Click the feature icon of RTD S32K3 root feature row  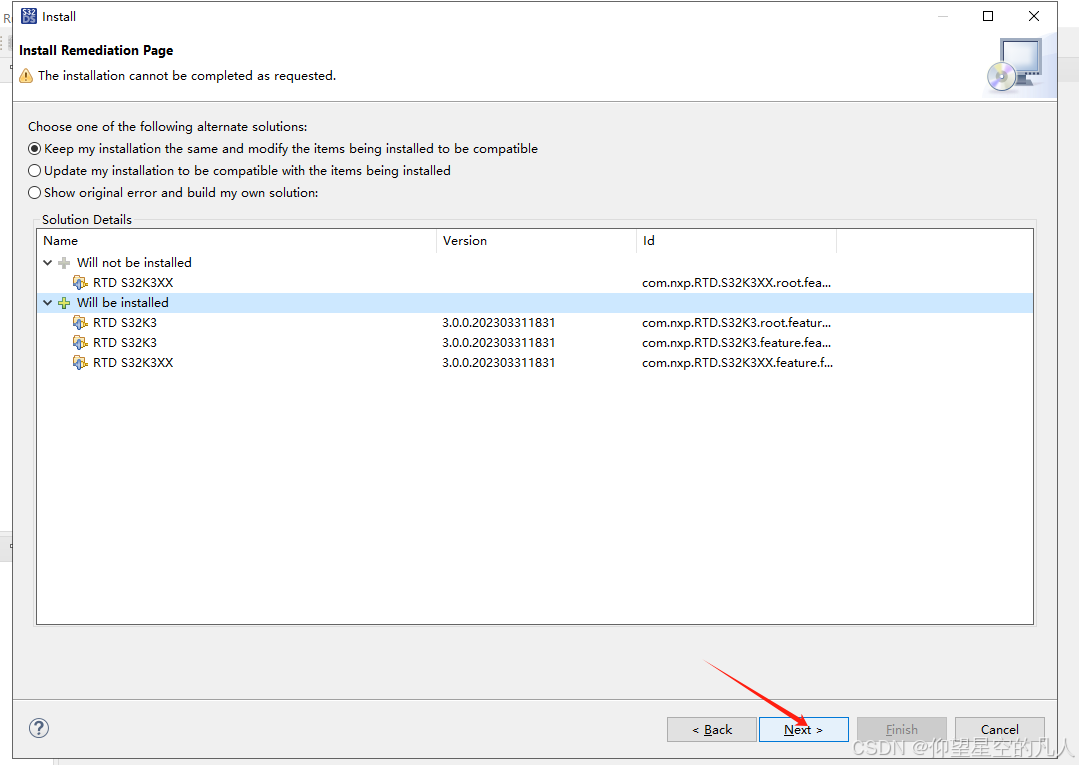pyautogui.click(x=80, y=323)
